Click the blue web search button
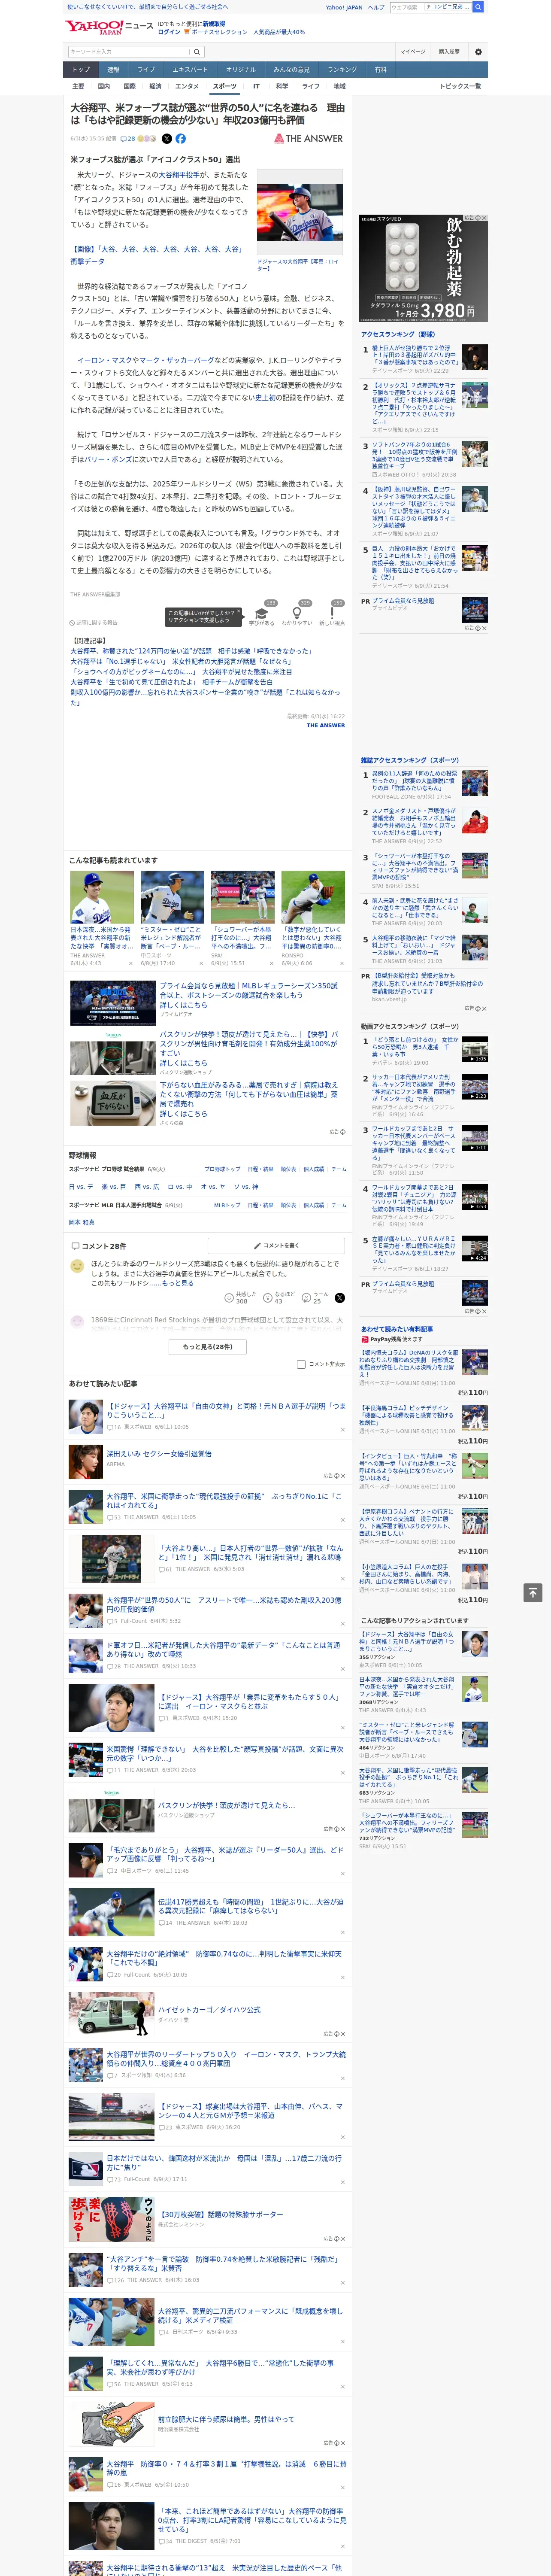 pyautogui.click(x=478, y=7)
